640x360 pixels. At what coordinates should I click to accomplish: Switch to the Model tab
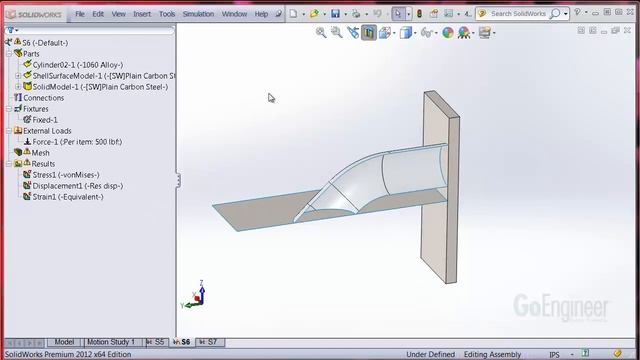click(64, 342)
